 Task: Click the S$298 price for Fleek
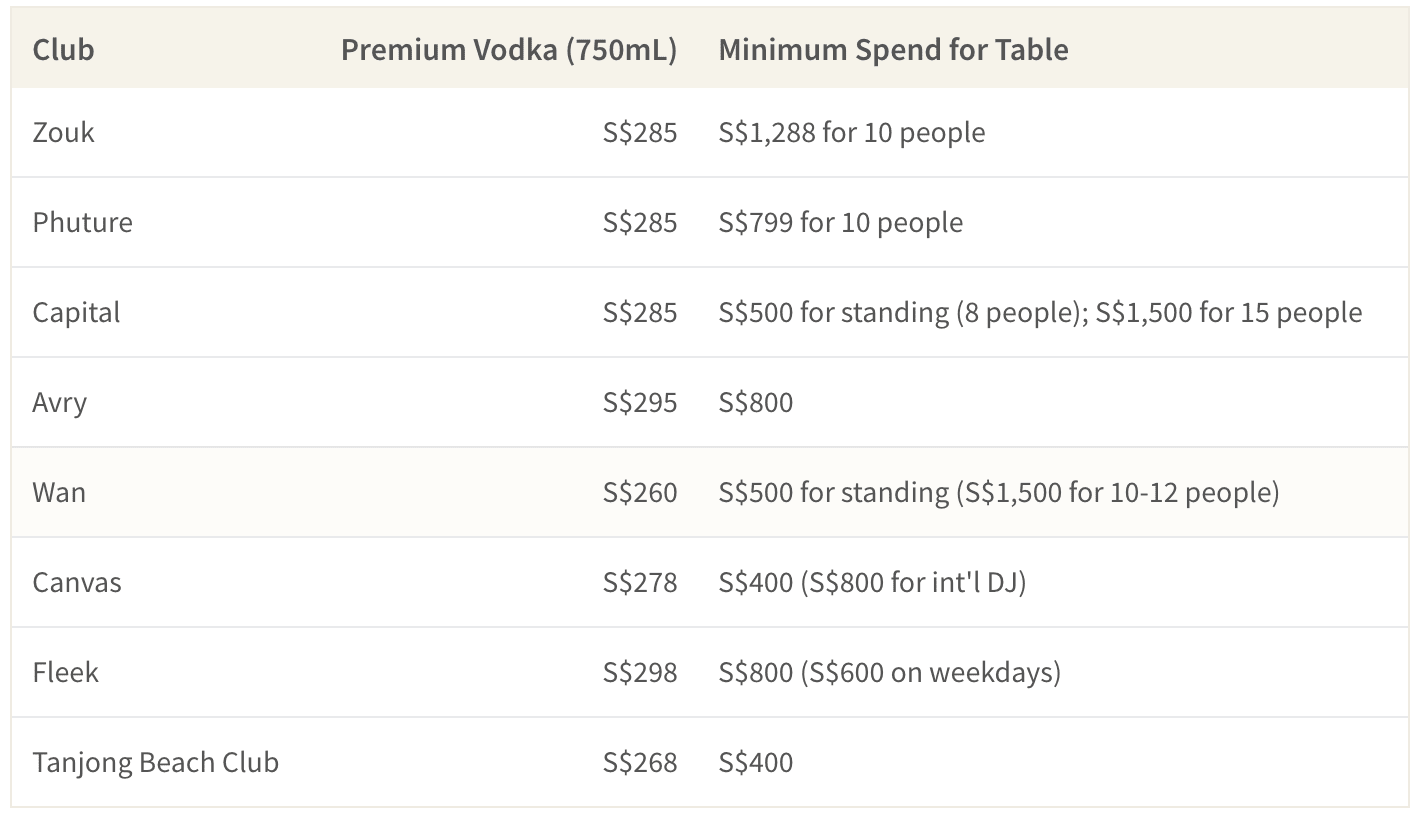click(640, 672)
